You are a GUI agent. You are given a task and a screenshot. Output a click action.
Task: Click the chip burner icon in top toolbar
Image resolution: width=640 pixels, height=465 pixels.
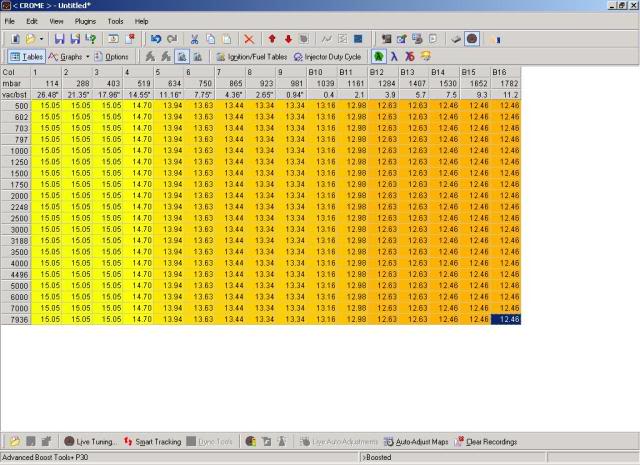pos(456,39)
